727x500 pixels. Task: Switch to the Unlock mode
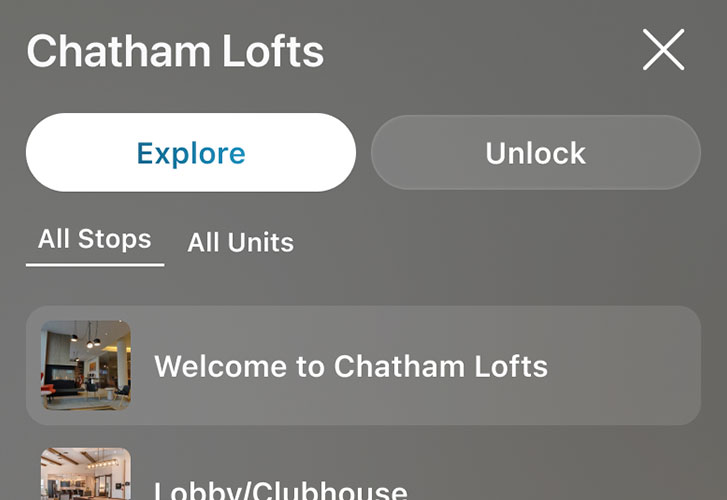(536, 153)
